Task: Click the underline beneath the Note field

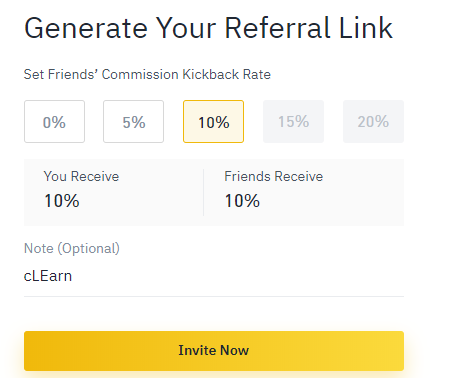Action: (x=214, y=296)
